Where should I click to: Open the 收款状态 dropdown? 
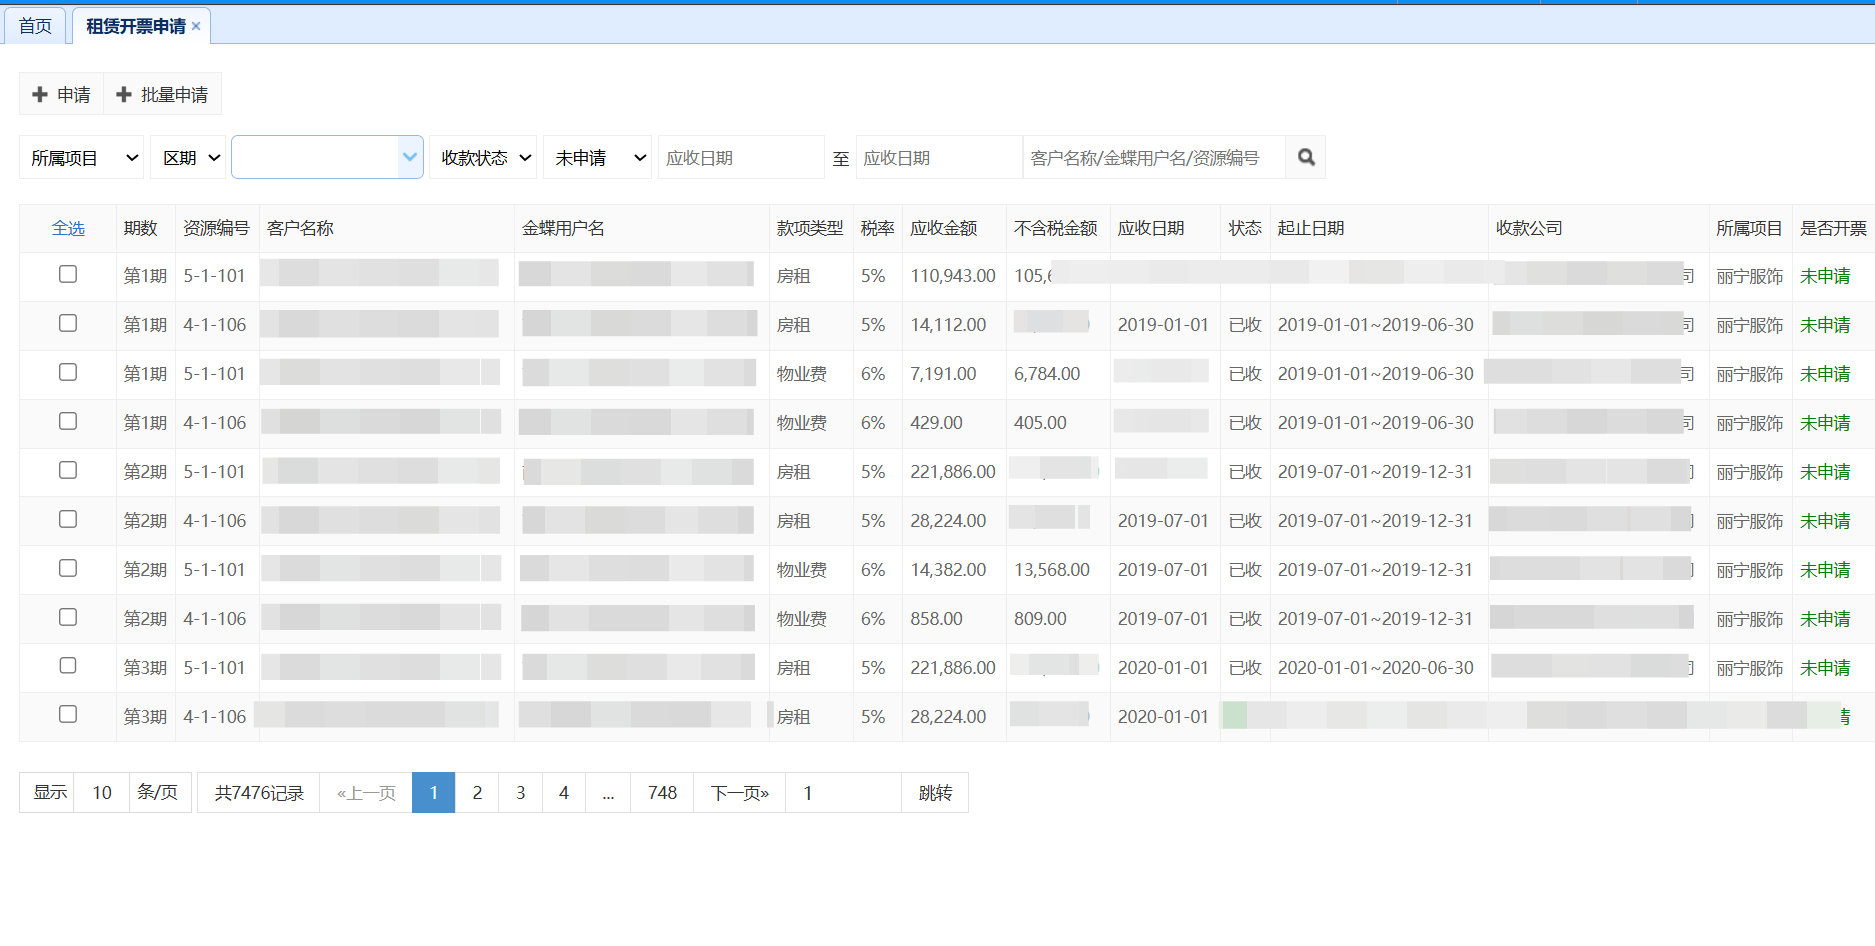click(x=483, y=157)
